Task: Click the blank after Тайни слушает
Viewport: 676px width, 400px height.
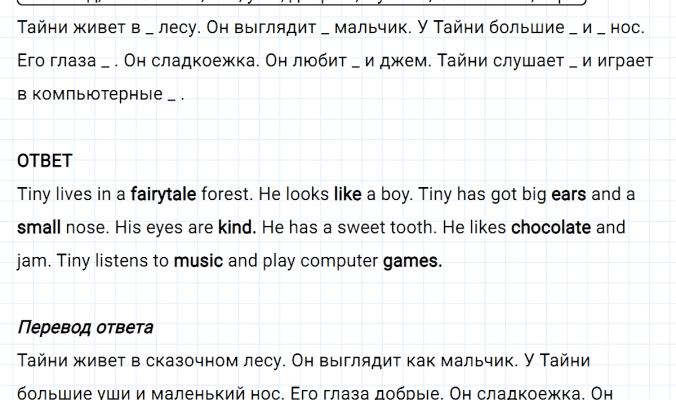Action: (571, 62)
